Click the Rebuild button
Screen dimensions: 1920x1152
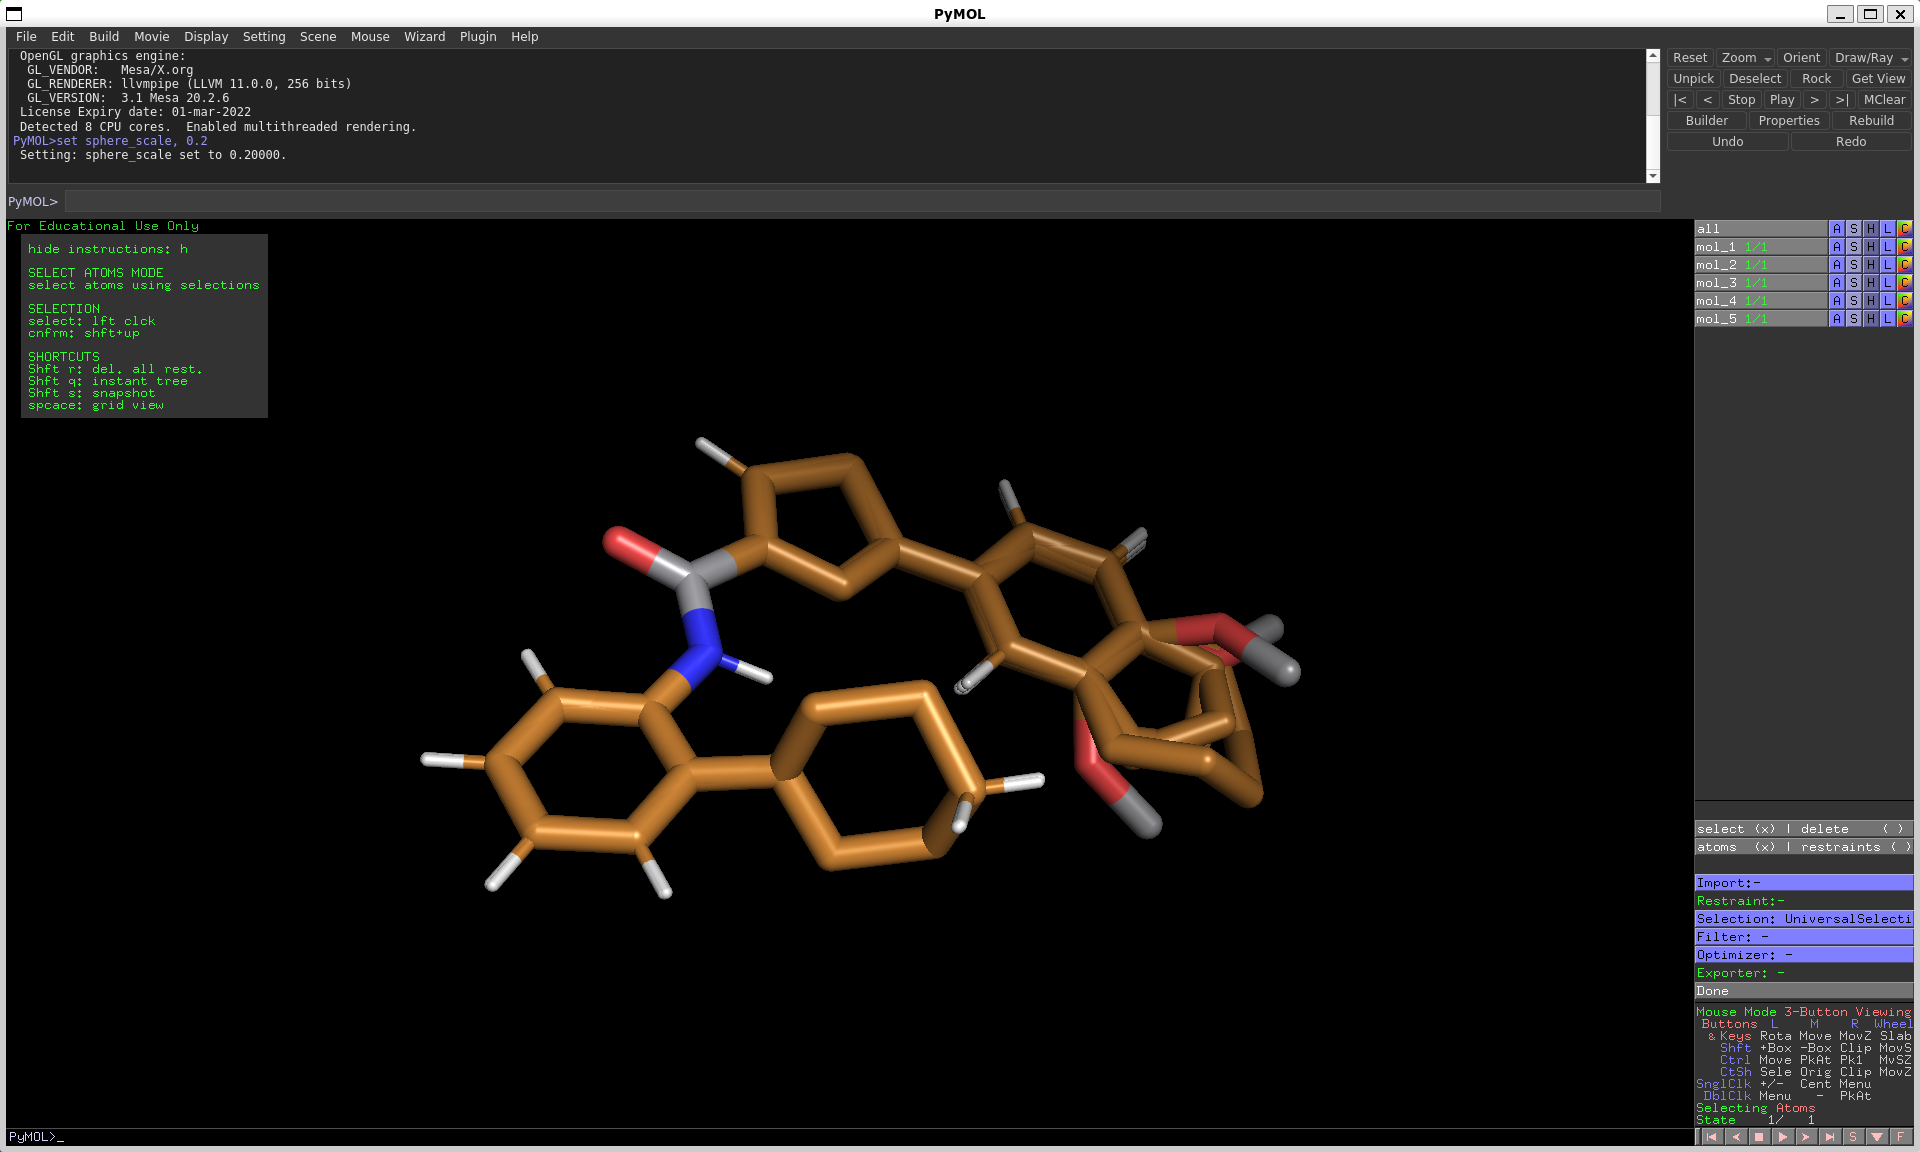(1871, 121)
